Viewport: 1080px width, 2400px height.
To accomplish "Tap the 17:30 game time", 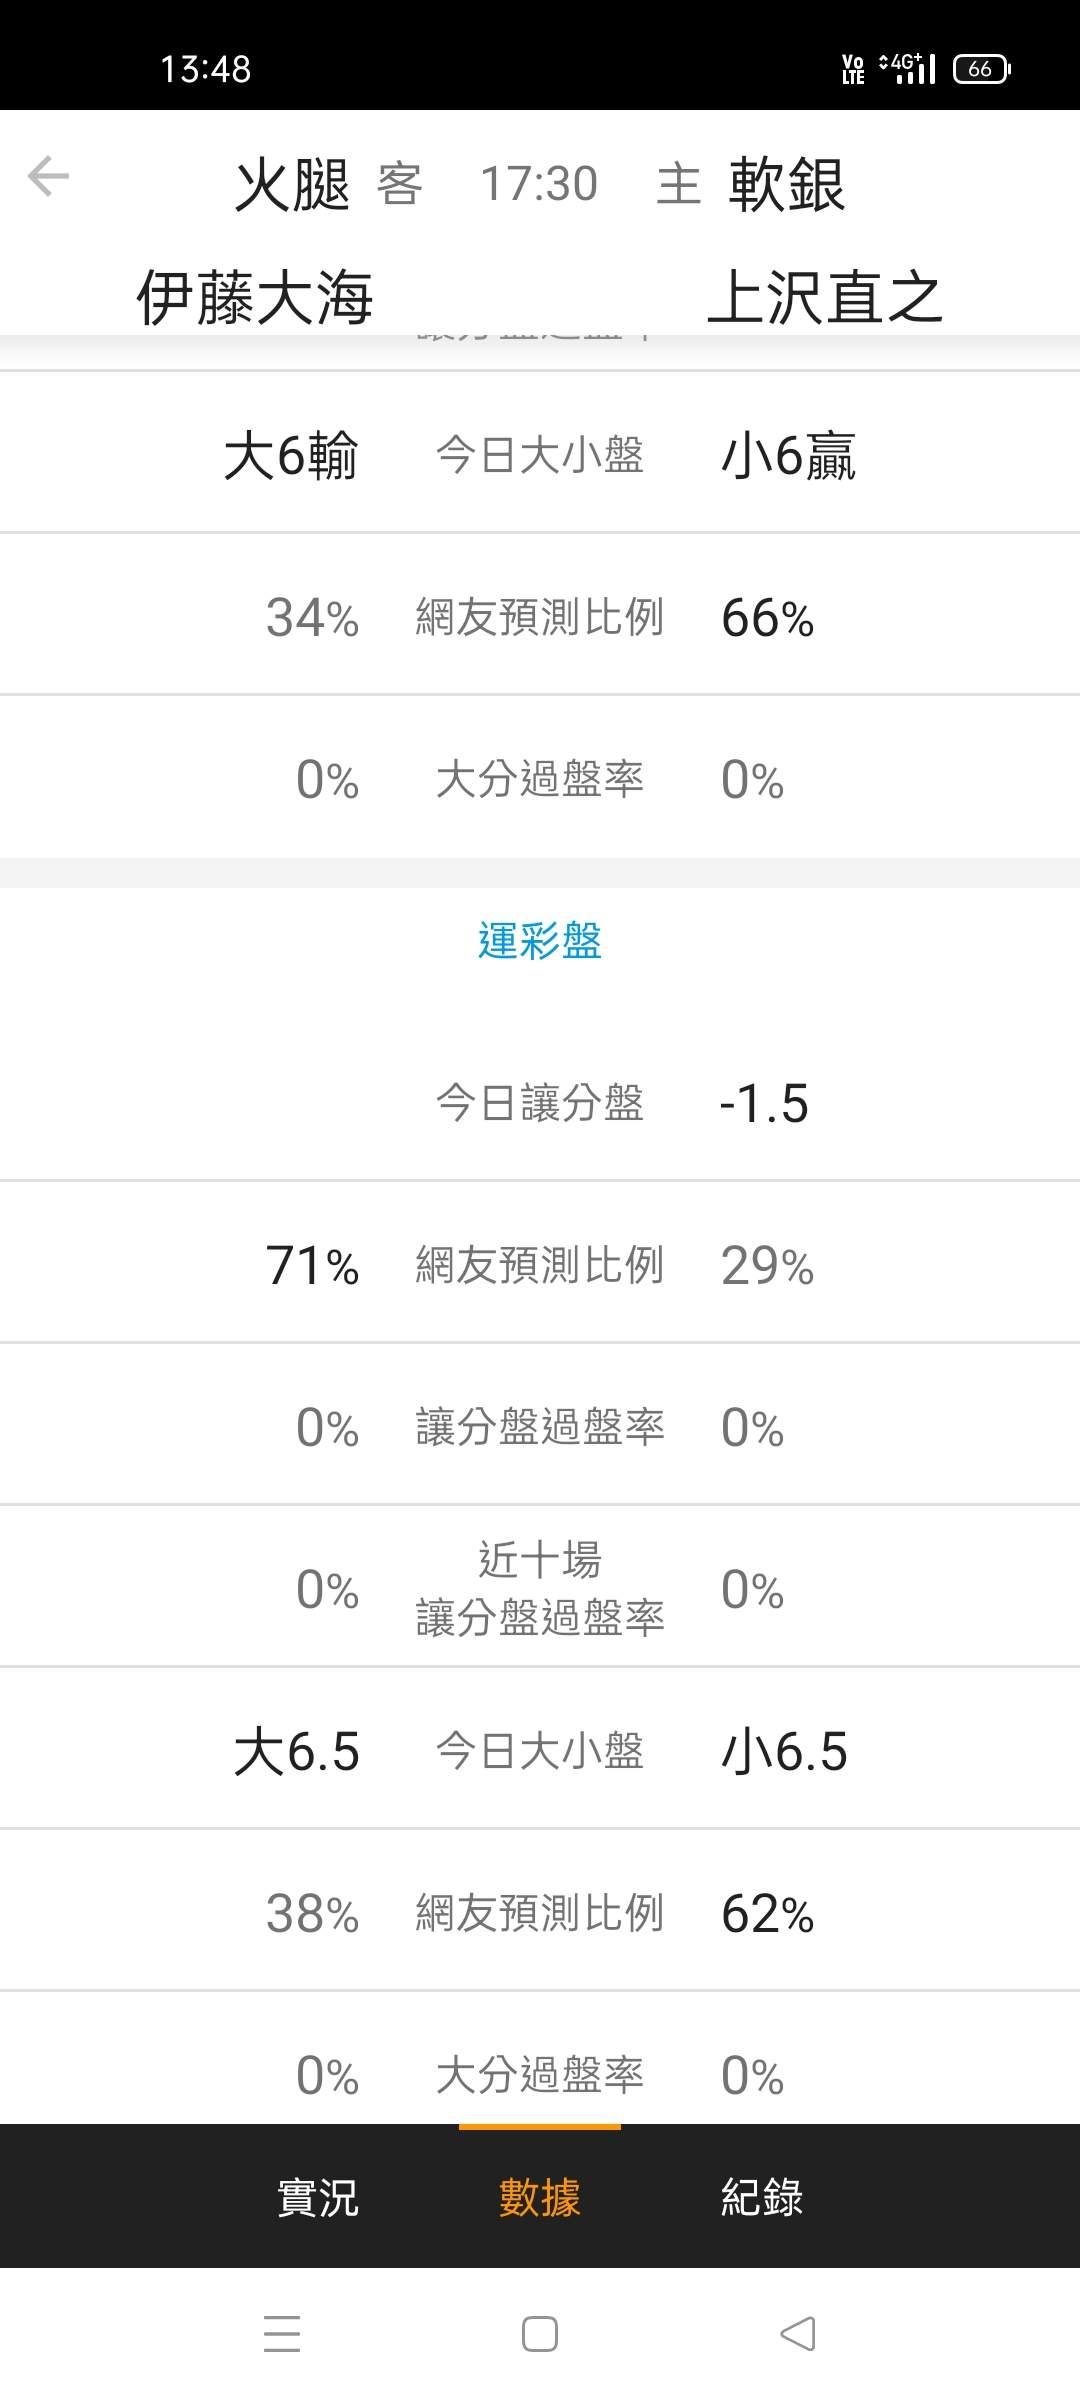I will (539, 184).
